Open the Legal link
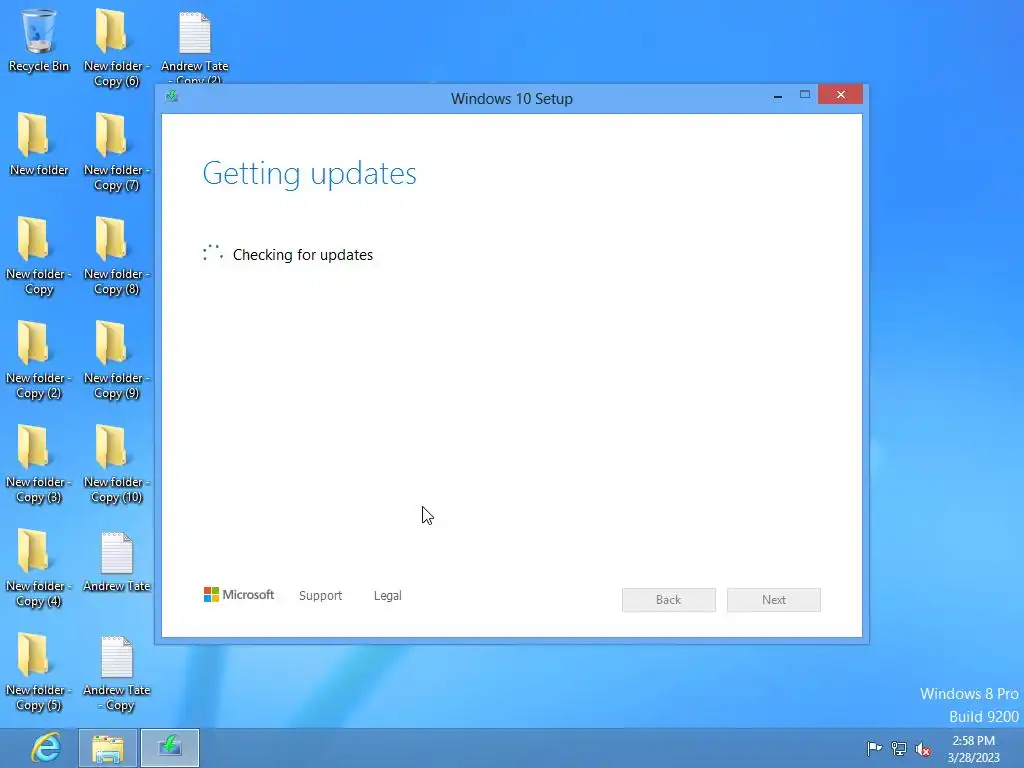Image resolution: width=1024 pixels, height=768 pixels. coord(387,596)
